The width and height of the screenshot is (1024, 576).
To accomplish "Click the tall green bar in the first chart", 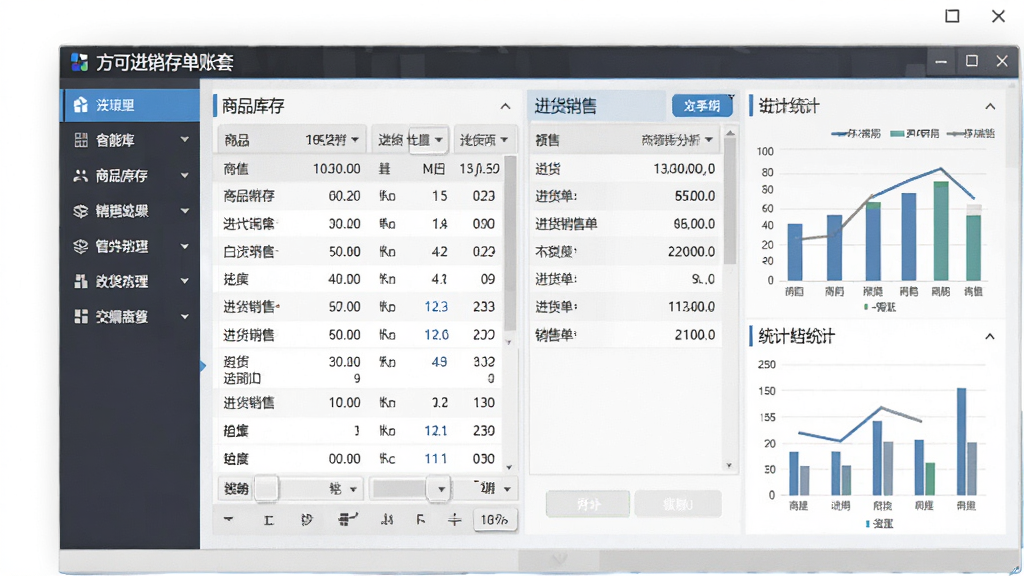I will point(941,231).
